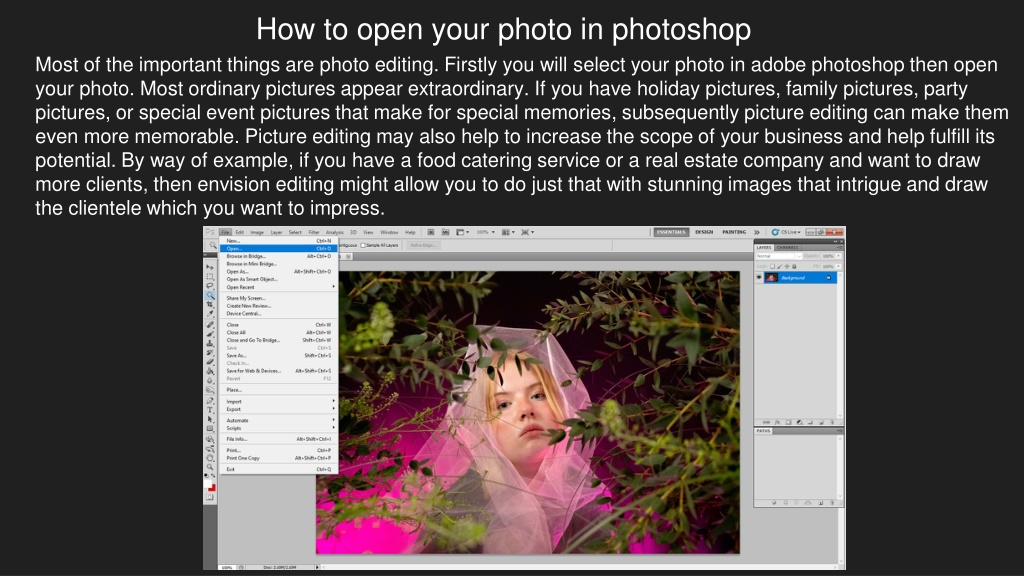Click the Layers opacity value field

click(x=828, y=256)
